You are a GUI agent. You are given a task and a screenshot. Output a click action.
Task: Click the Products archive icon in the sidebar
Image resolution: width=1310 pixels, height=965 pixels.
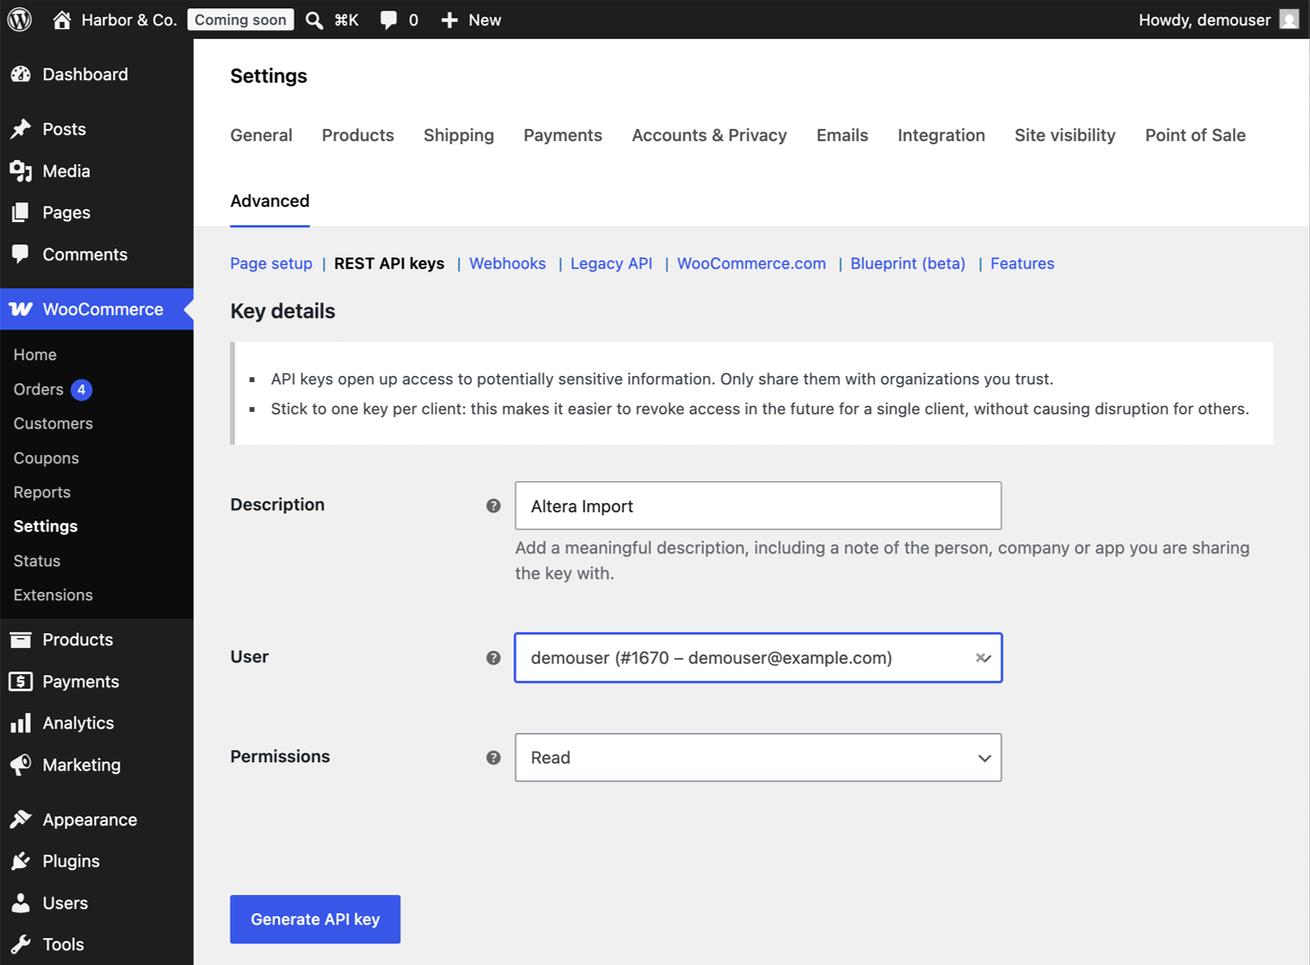(21, 640)
